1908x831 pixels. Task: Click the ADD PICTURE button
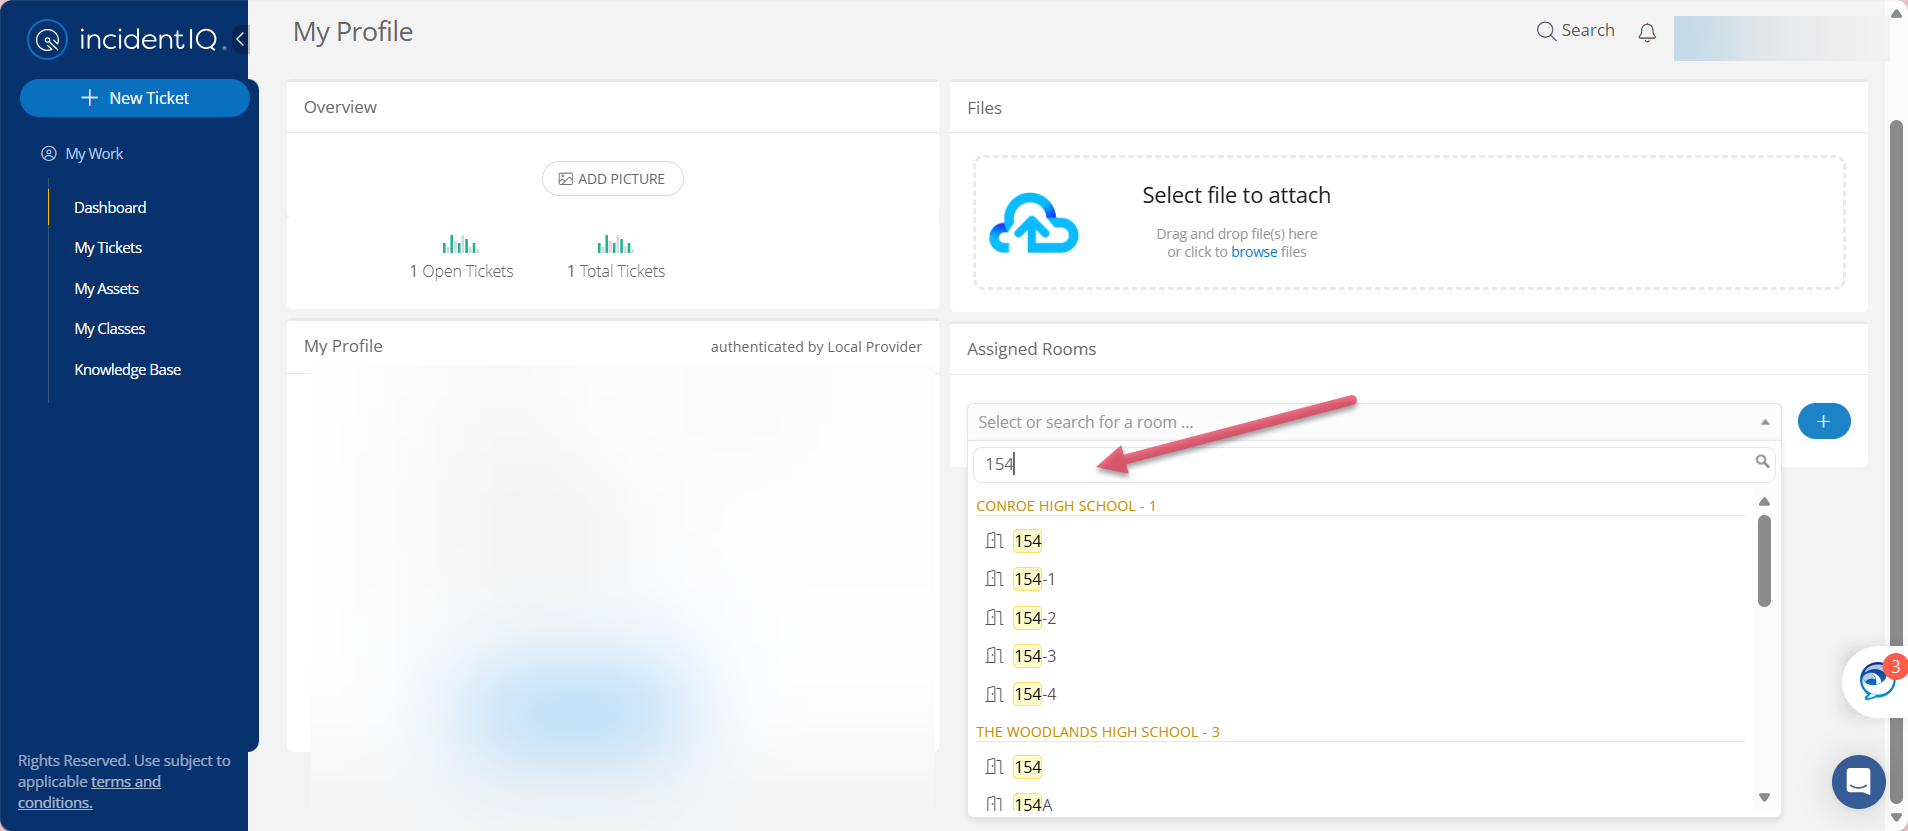click(612, 179)
